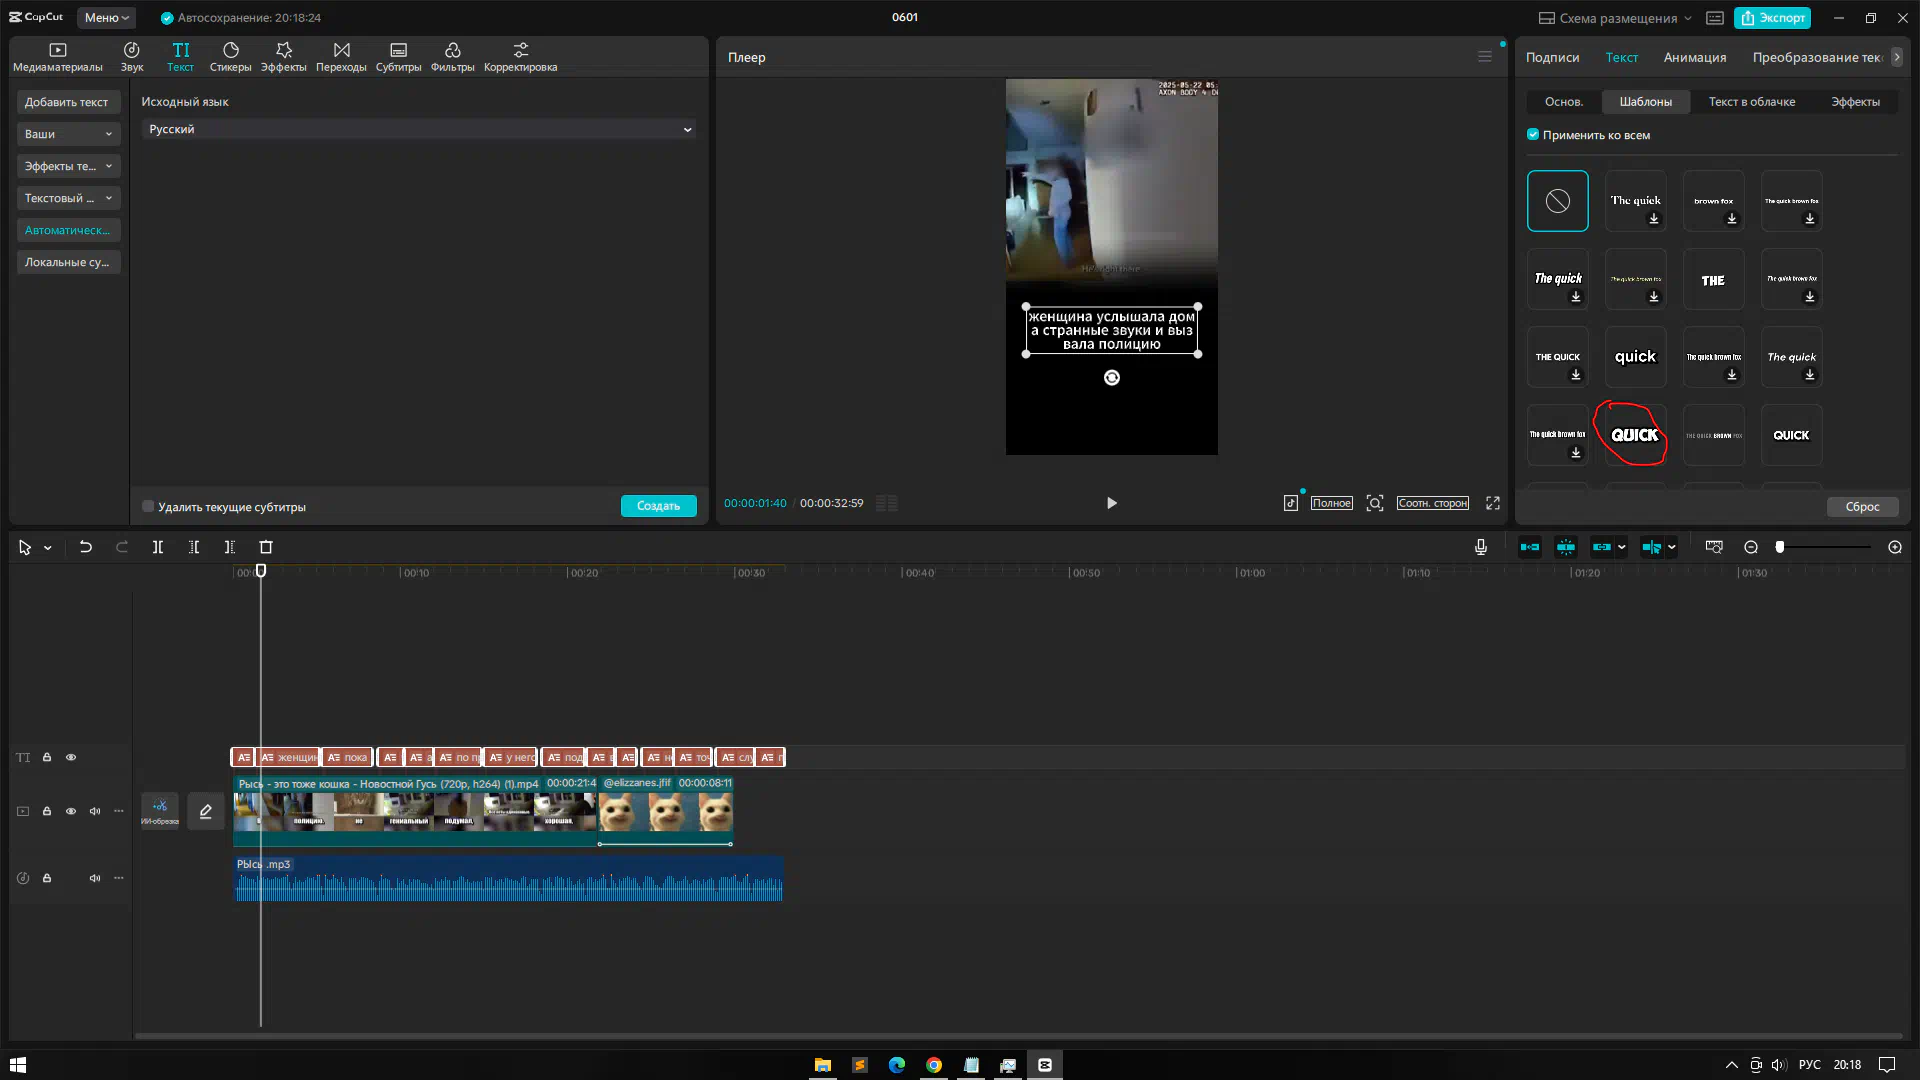Click the split clip tool icon
This screenshot has height=1080, width=1920.
(158, 547)
